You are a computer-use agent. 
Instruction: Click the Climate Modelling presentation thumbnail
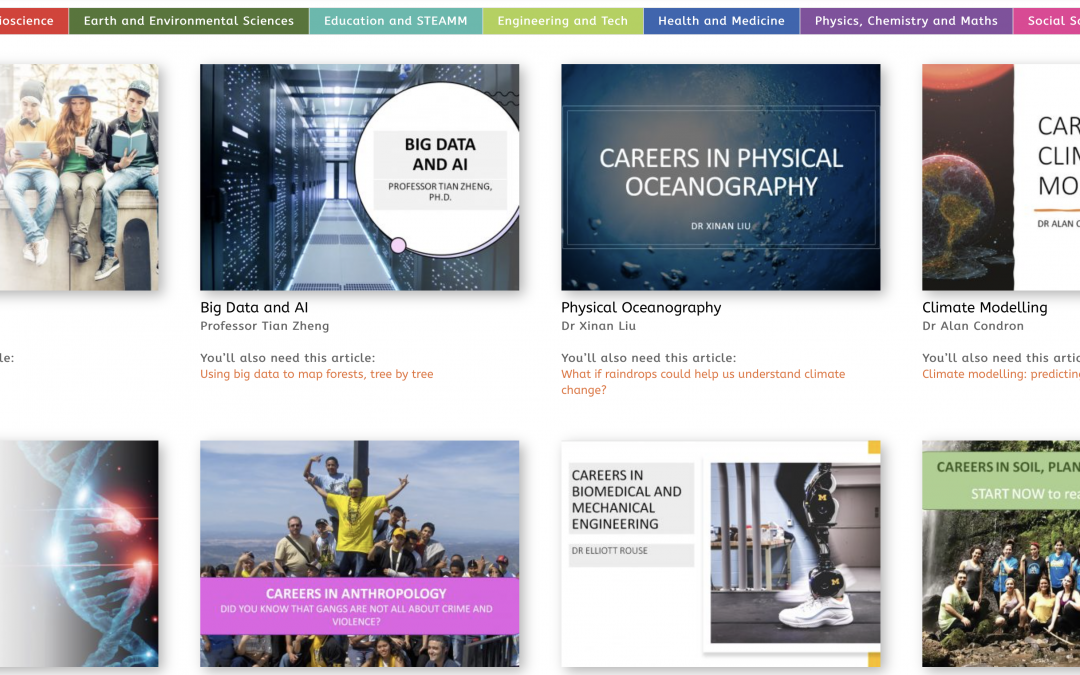click(1000, 177)
